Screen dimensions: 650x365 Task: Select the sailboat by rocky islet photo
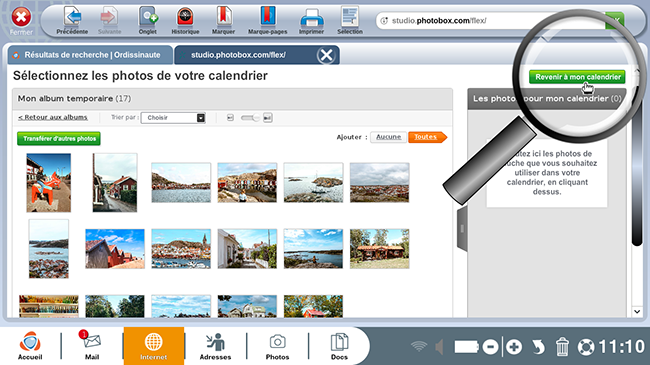(x=313, y=182)
